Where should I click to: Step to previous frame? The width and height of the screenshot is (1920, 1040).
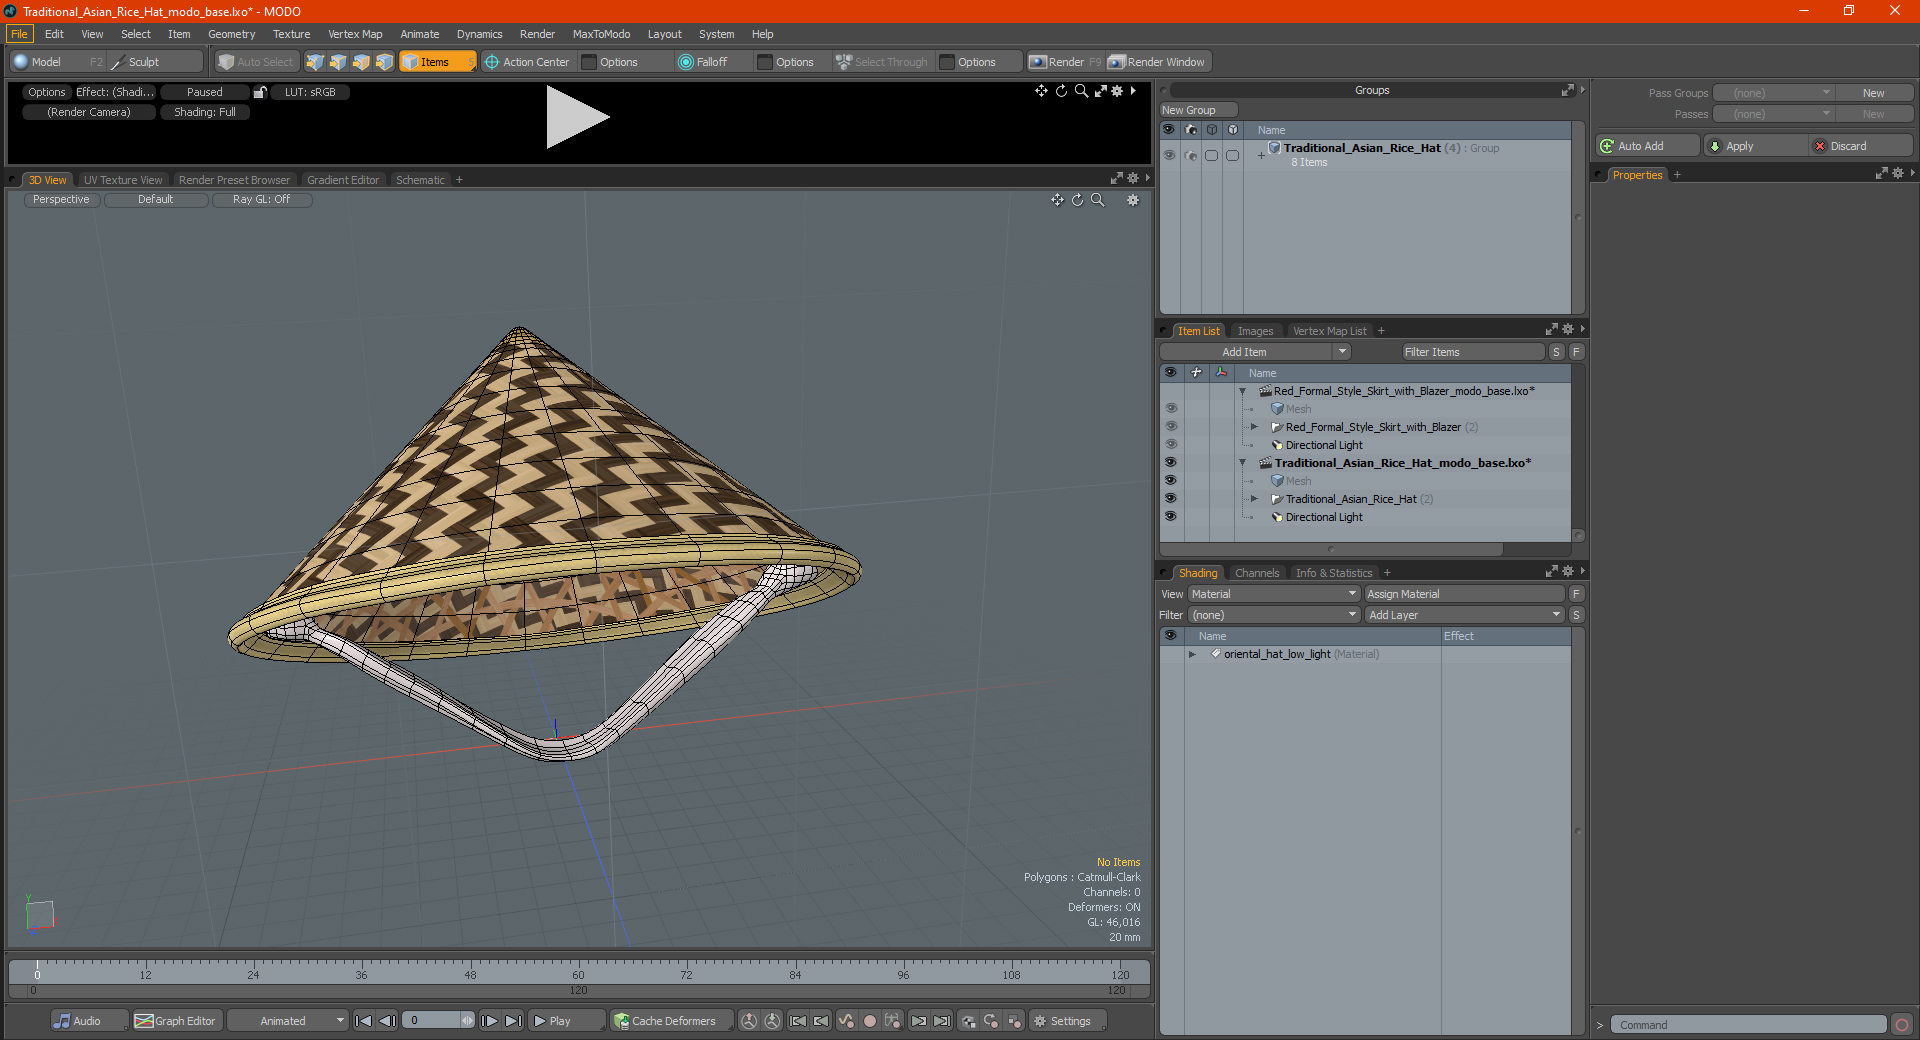coord(388,1021)
